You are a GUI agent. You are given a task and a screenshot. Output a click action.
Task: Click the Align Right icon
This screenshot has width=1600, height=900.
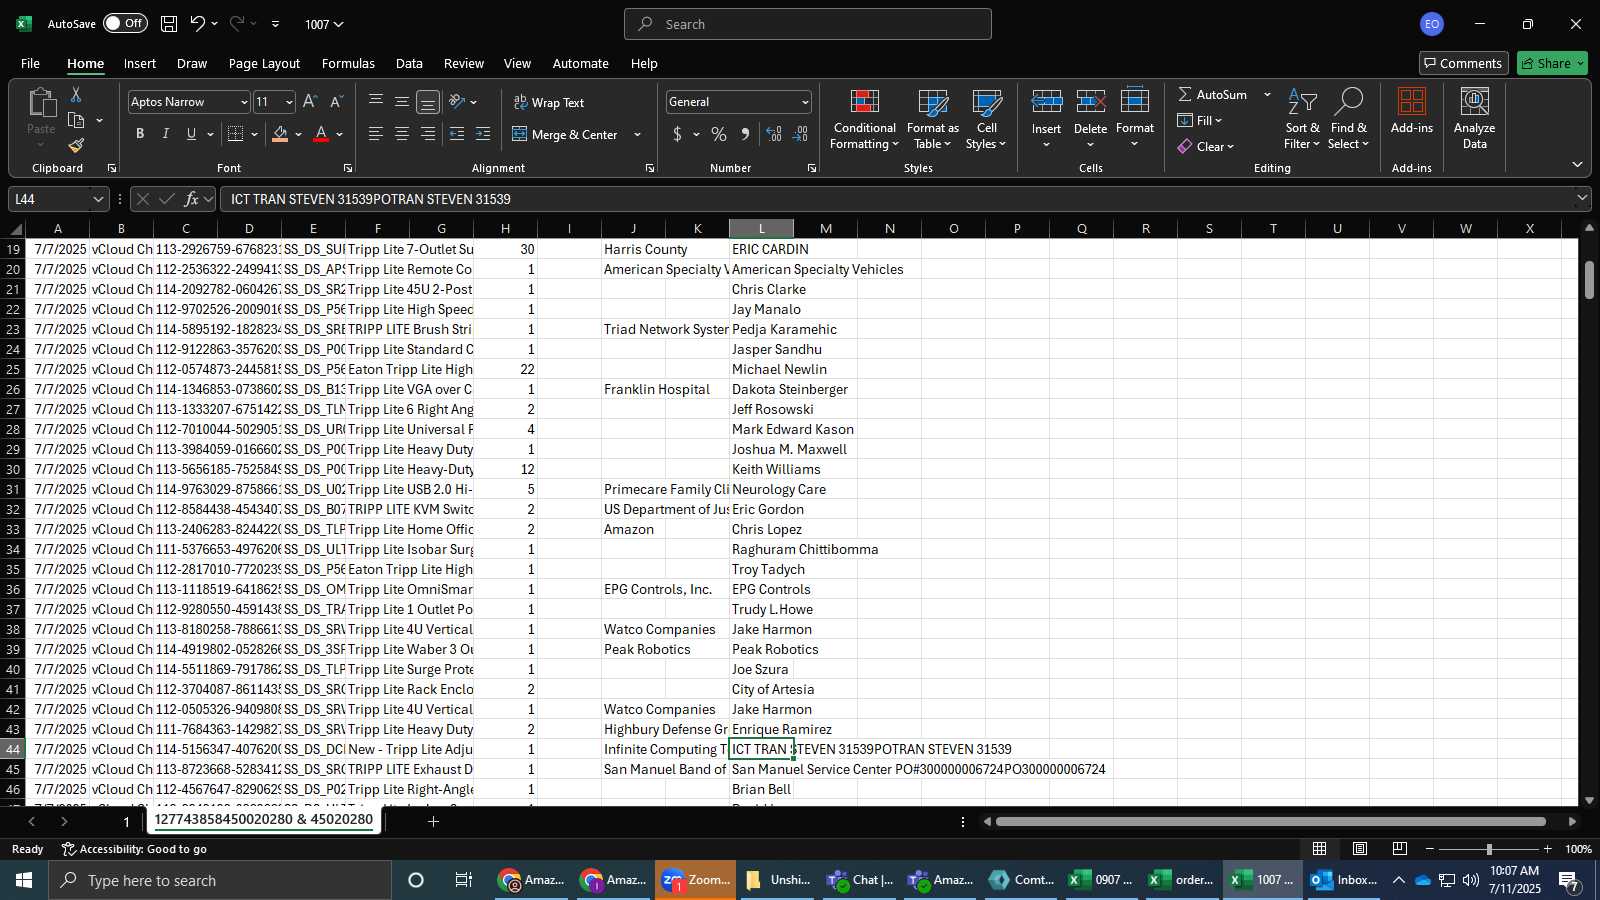428,134
